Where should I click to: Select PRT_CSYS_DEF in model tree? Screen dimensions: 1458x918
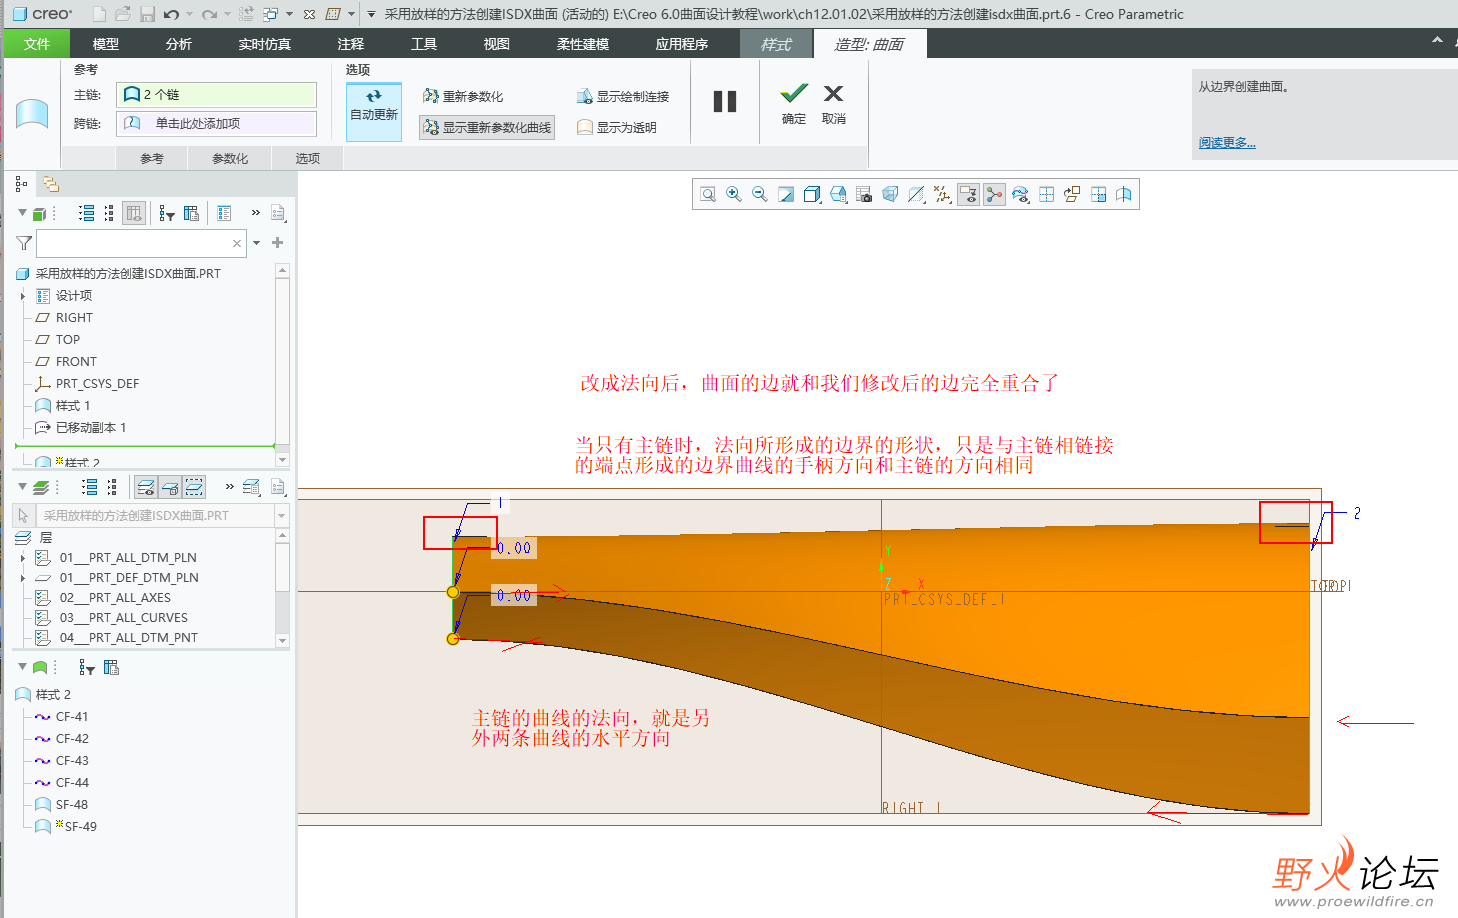[97, 383]
